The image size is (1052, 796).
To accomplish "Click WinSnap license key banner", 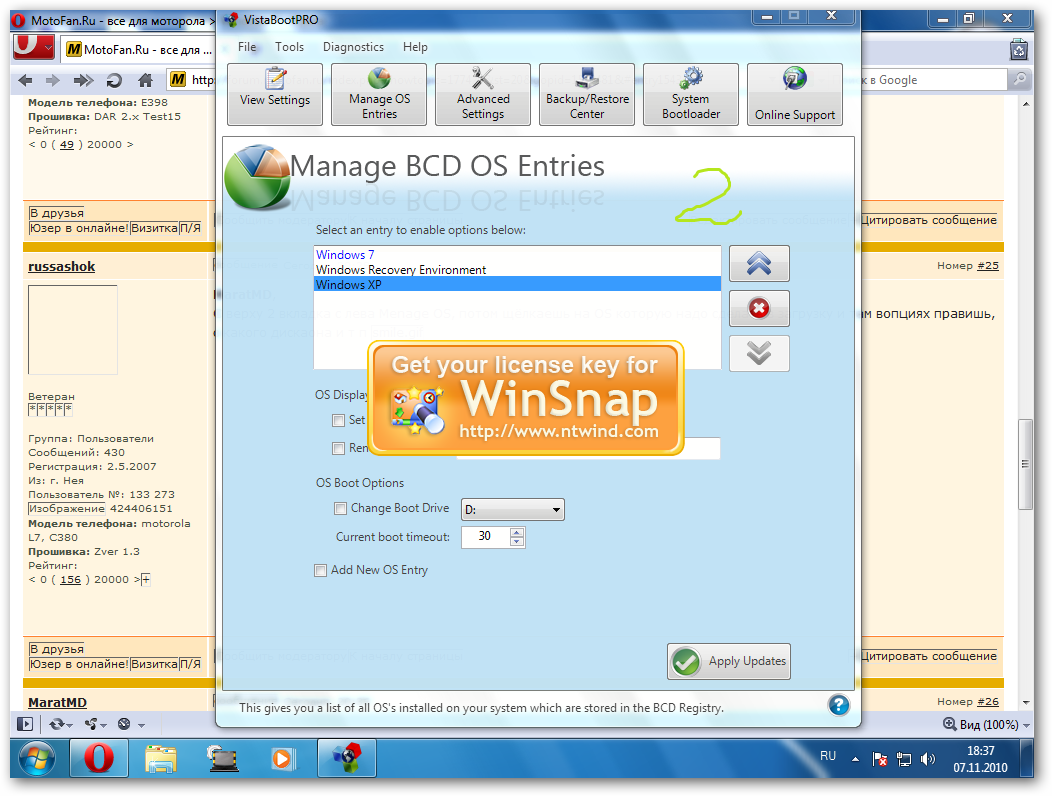I will pos(526,399).
